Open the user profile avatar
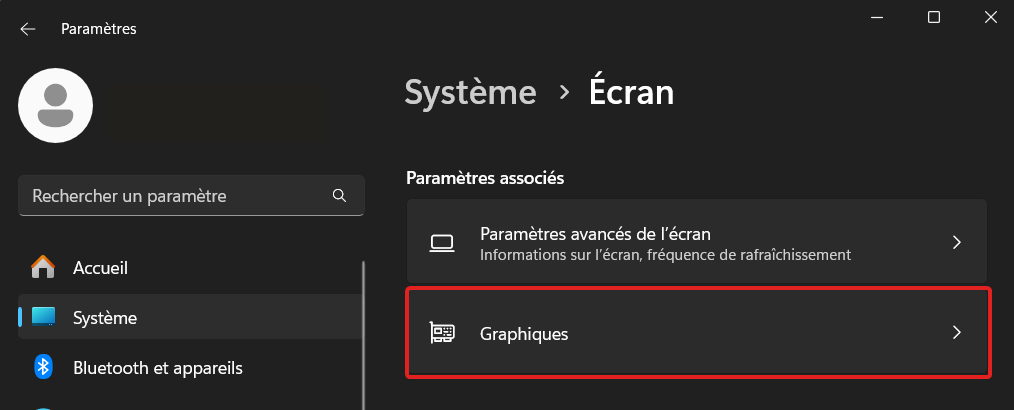Screen dimensions: 1014x410 (x=56, y=105)
